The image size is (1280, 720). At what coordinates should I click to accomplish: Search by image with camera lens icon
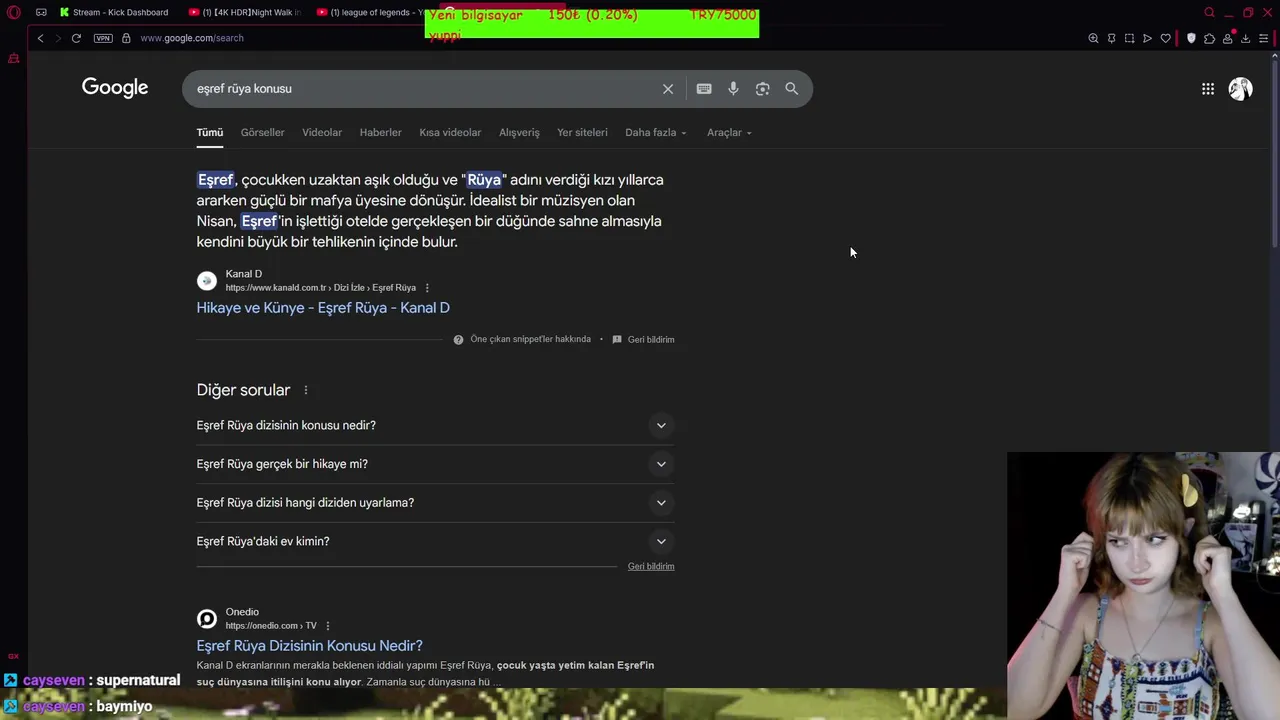(762, 88)
